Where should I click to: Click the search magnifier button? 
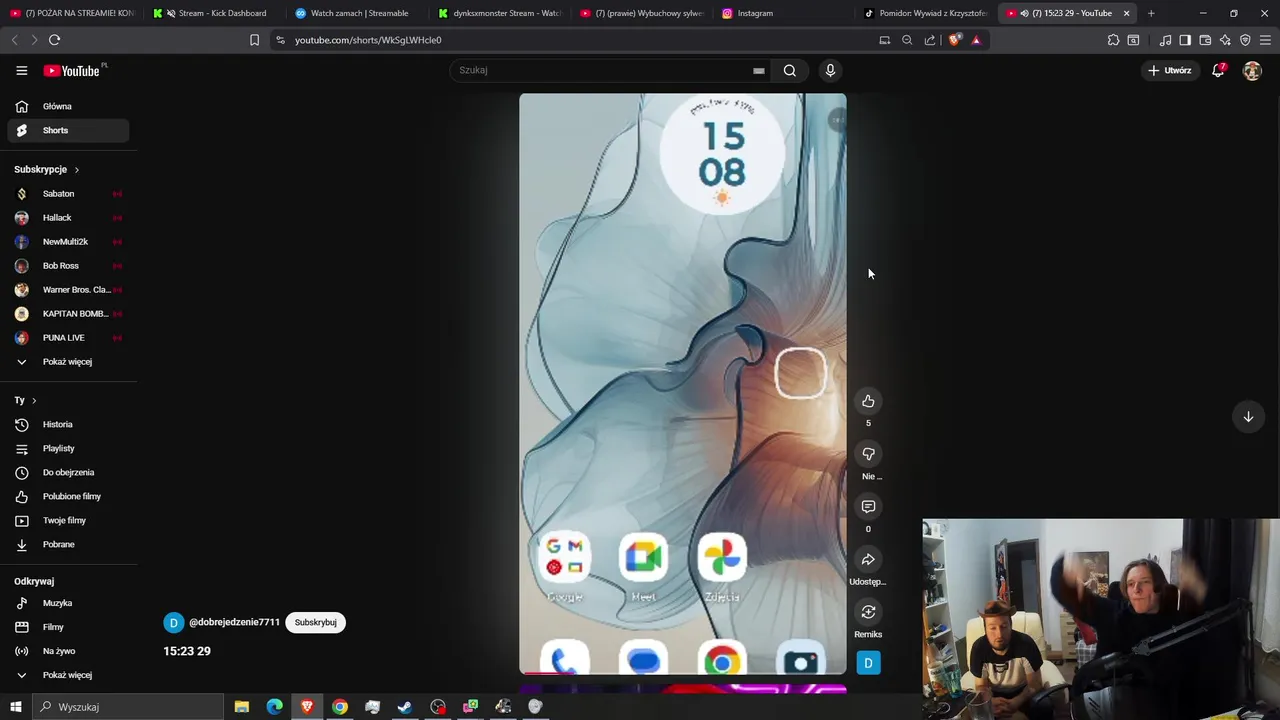point(790,70)
